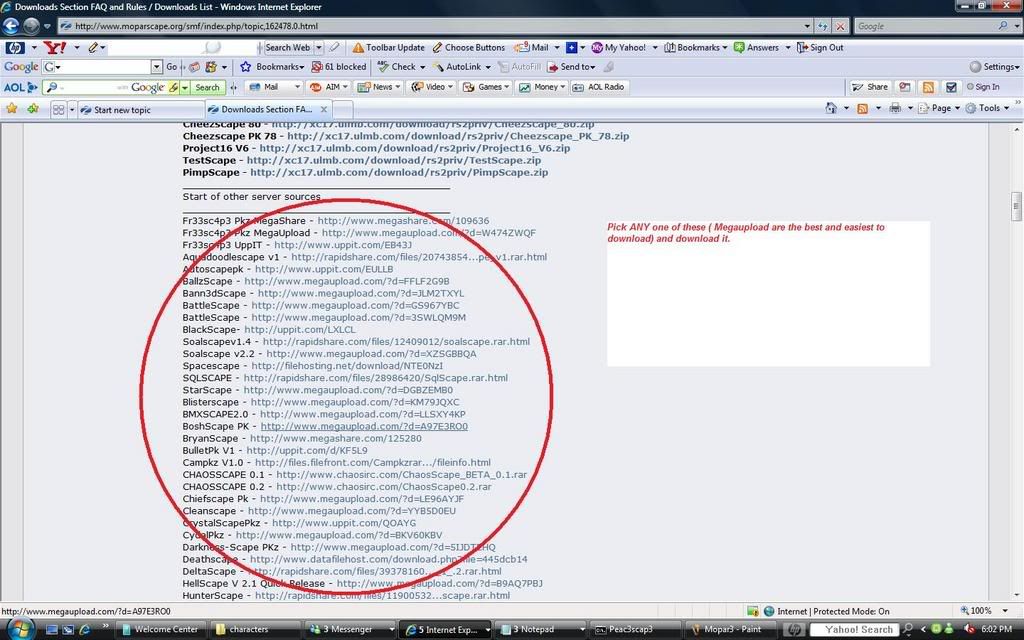Click the Send to button

pos(571,67)
